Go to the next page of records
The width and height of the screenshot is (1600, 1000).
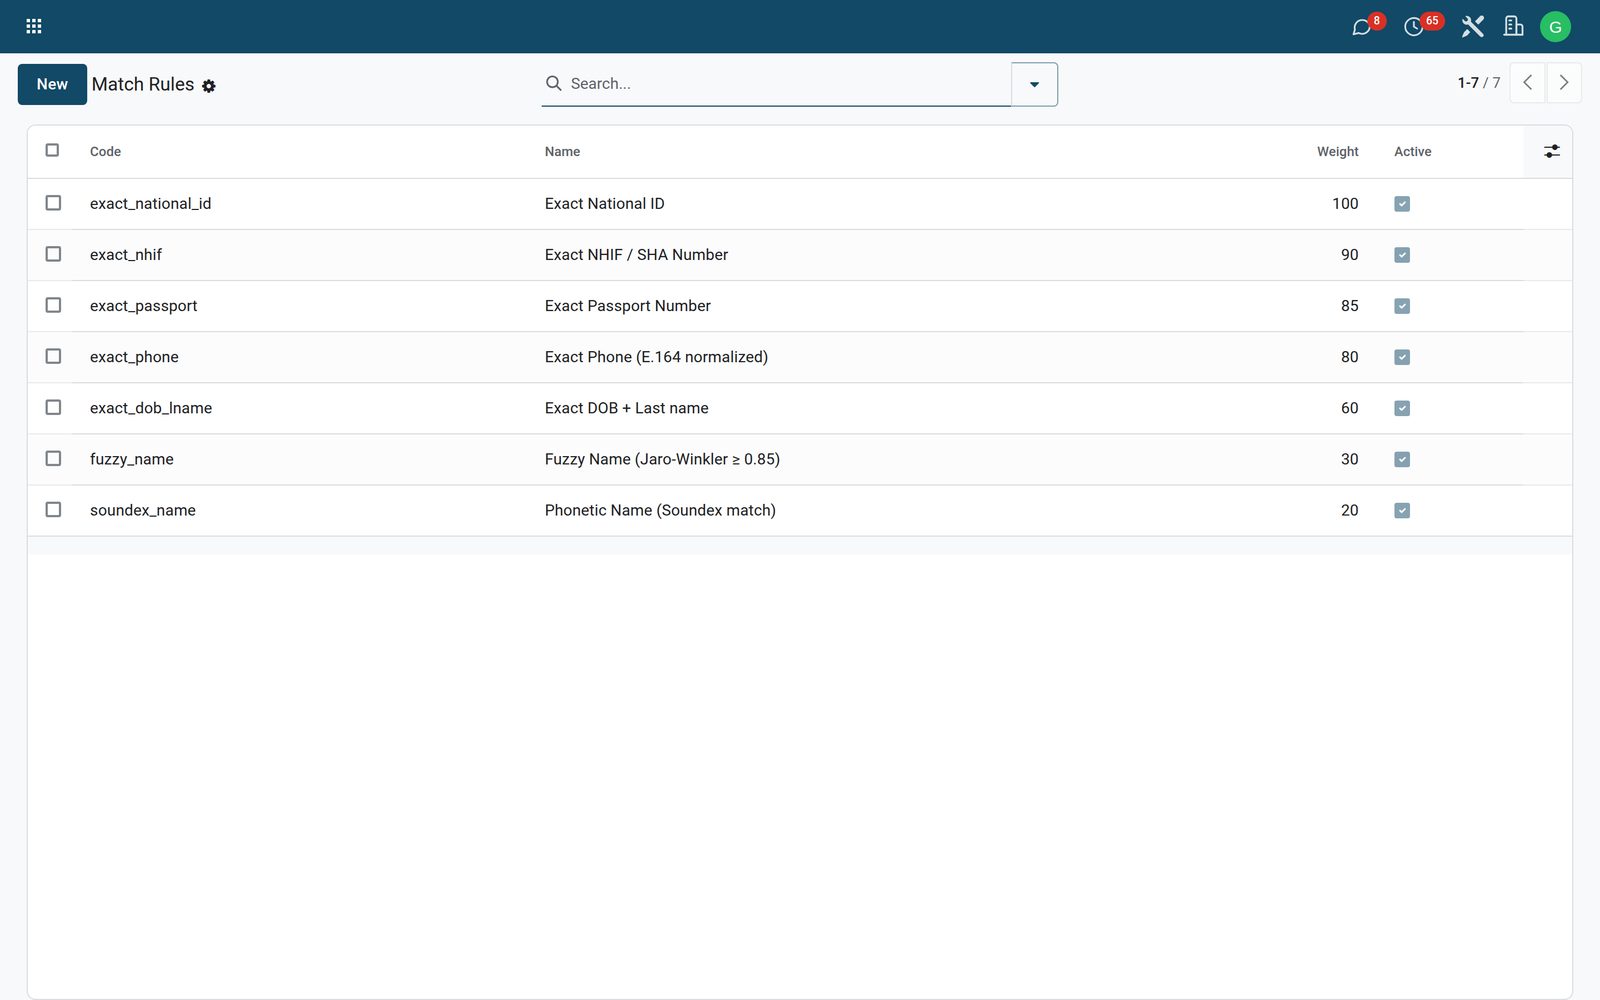(x=1564, y=83)
